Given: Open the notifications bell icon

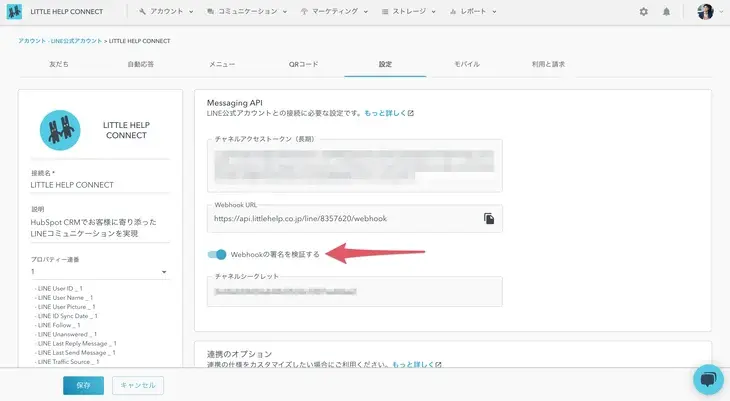Looking at the screenshot, I should [667, 12].
